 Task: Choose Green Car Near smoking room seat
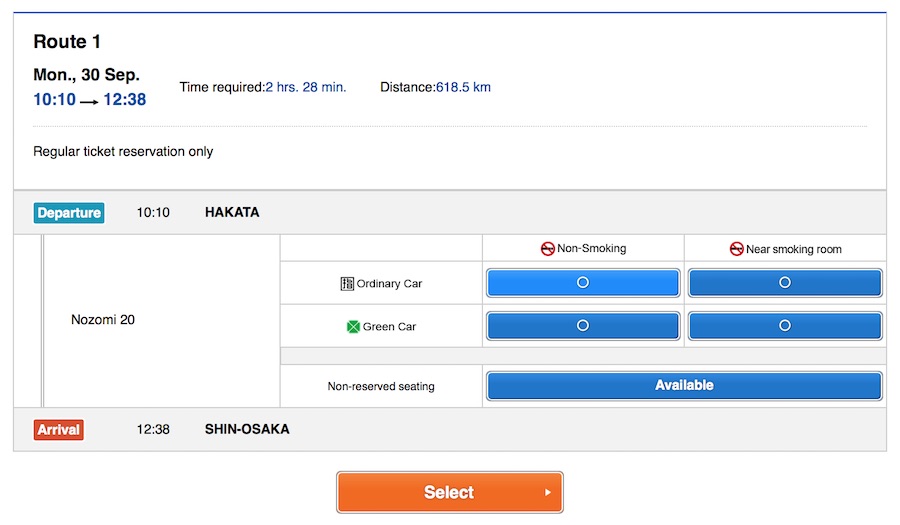(785, 326)
